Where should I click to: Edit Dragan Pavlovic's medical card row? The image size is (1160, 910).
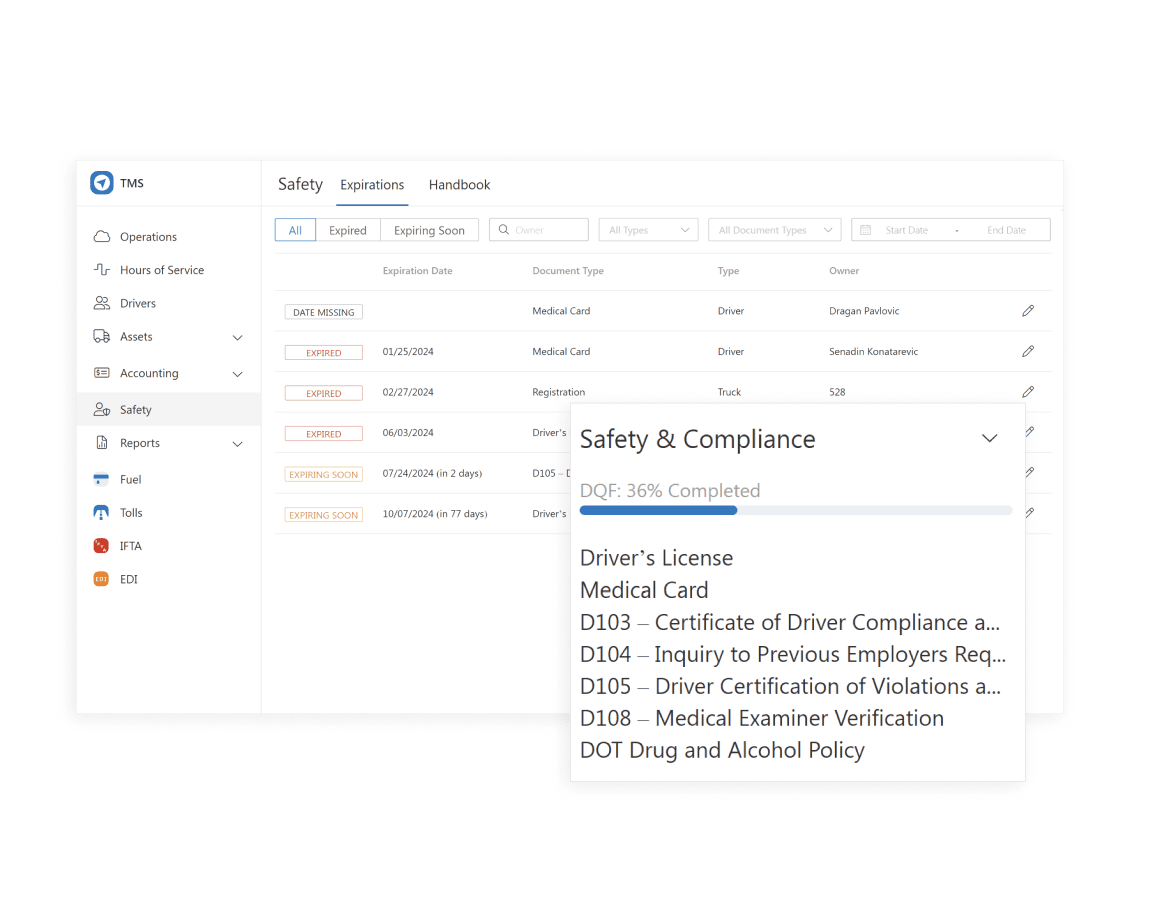[1028, 311]
